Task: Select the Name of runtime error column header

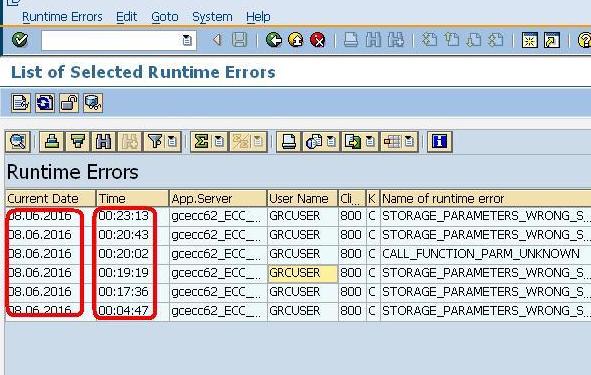Action: 486,199
